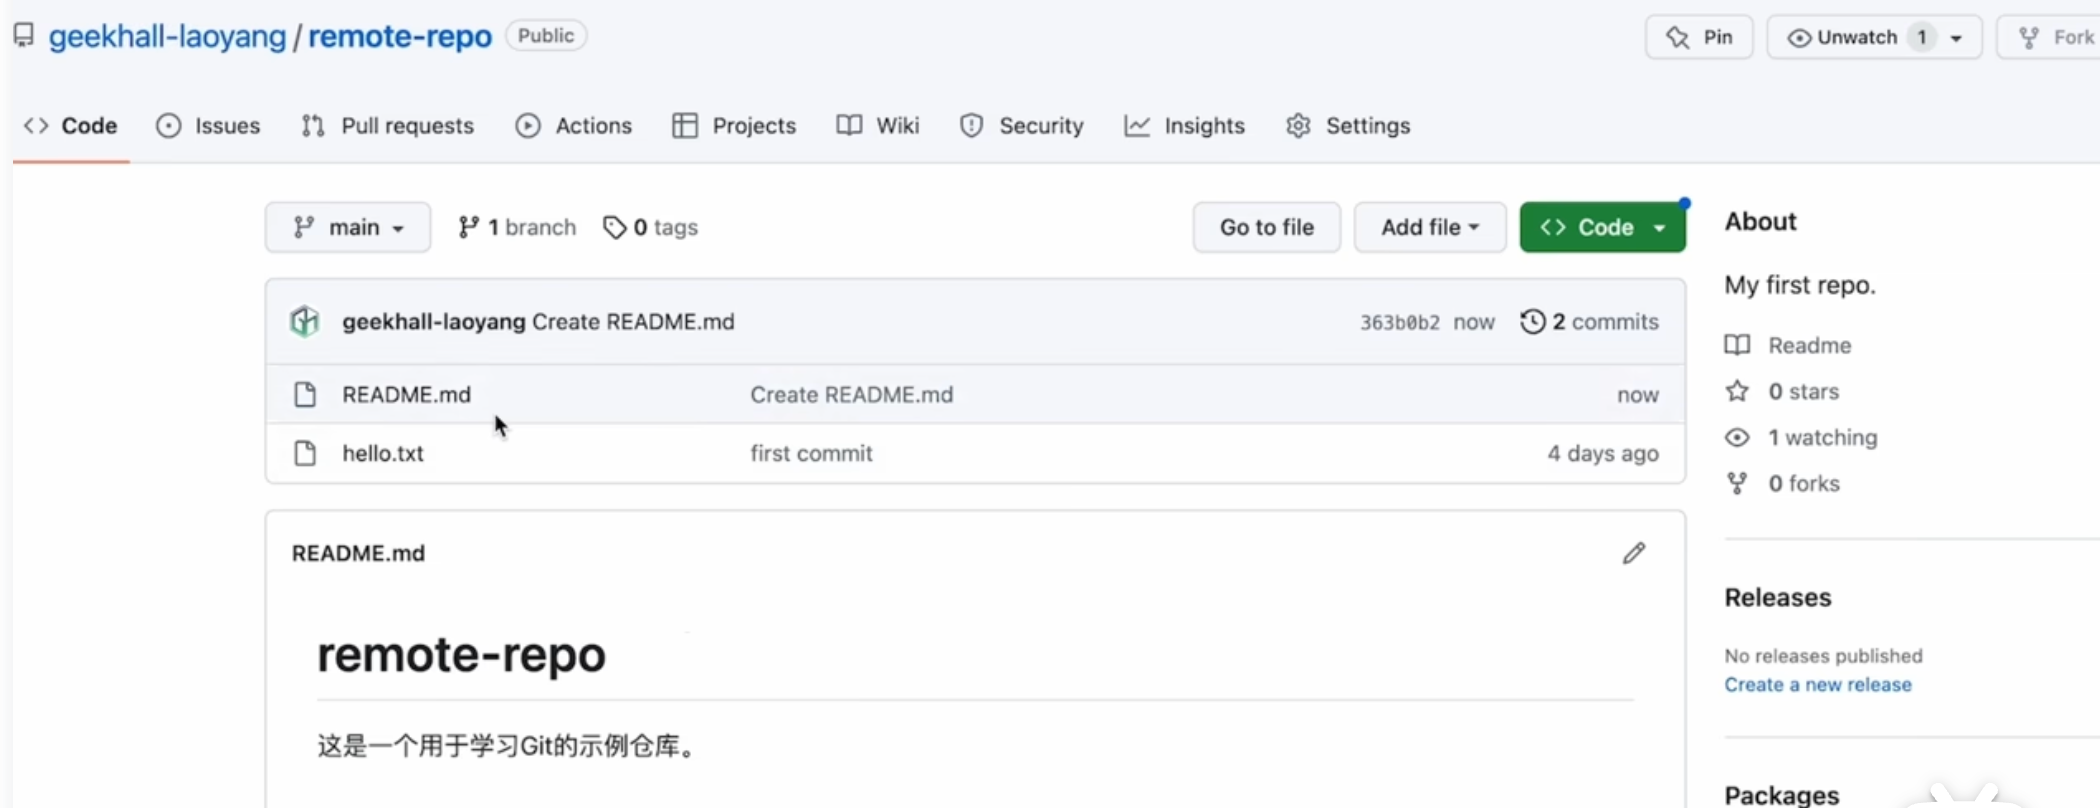
Task: Open the first commit message link
Action: coord(811,453)
